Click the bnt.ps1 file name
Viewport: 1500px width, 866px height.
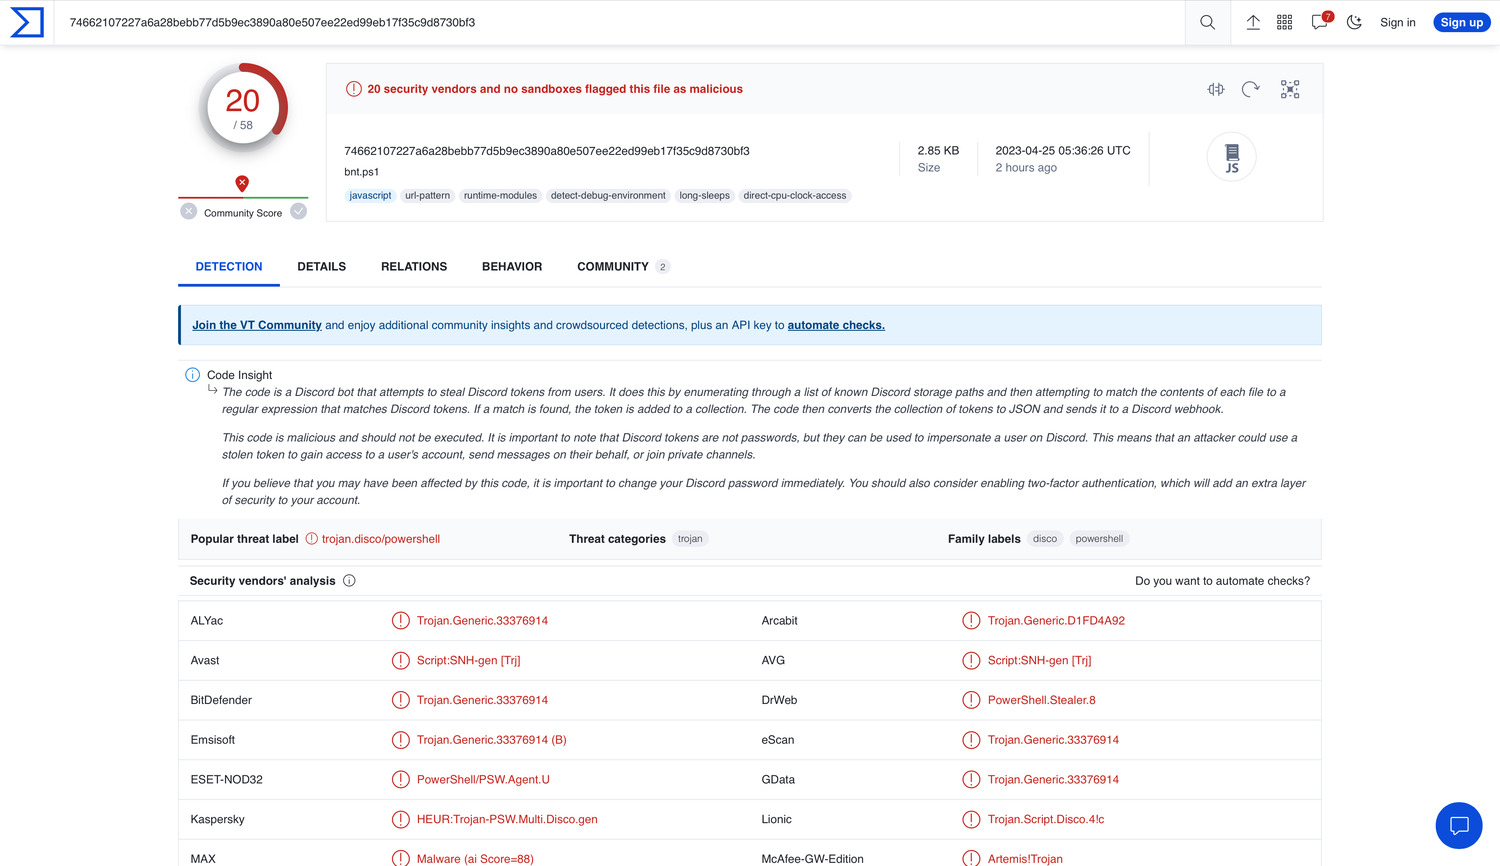click(361, 172)
